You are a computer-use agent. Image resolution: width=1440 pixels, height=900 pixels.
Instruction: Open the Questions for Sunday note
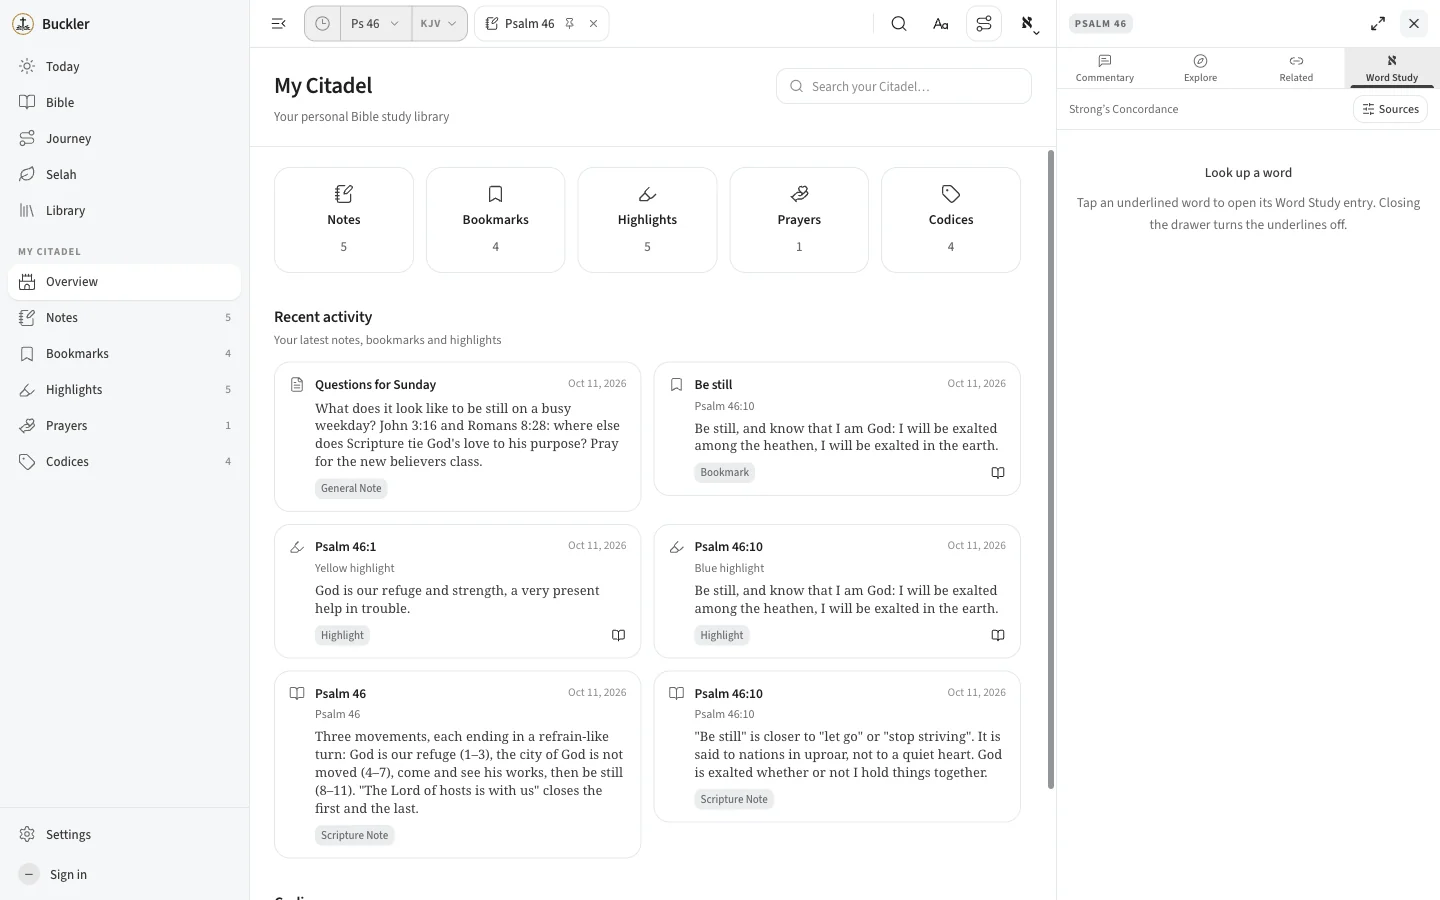point(458,437)
